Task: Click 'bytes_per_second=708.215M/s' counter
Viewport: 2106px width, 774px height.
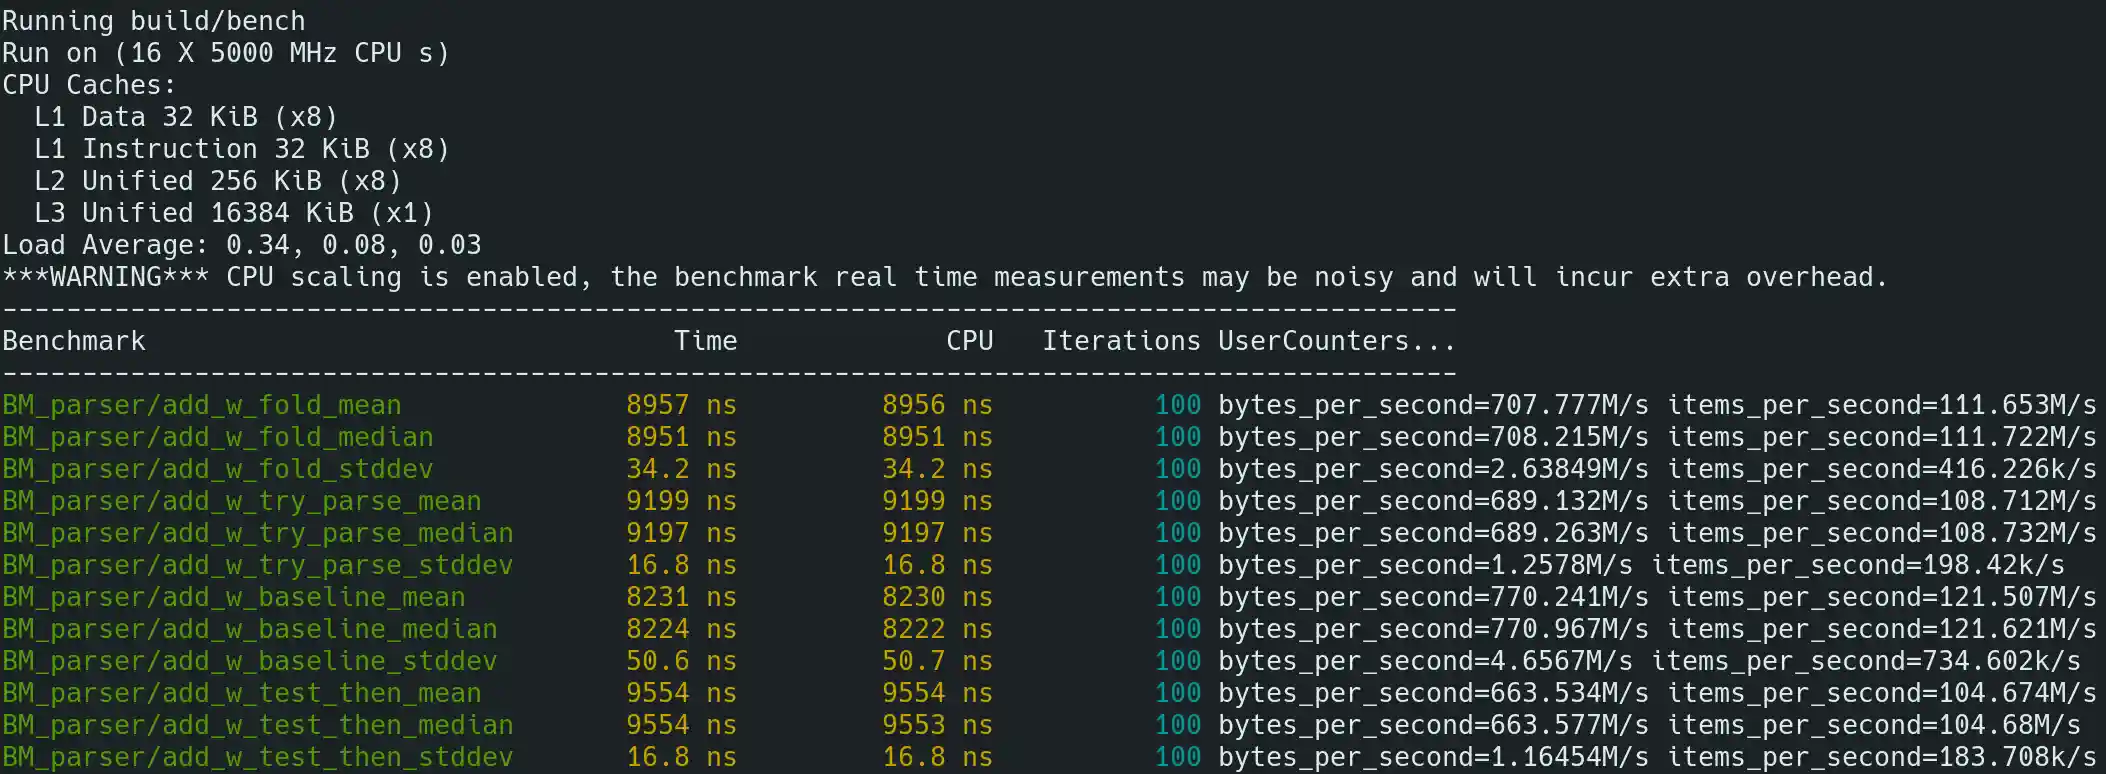Action: (x=1433, y=437)
